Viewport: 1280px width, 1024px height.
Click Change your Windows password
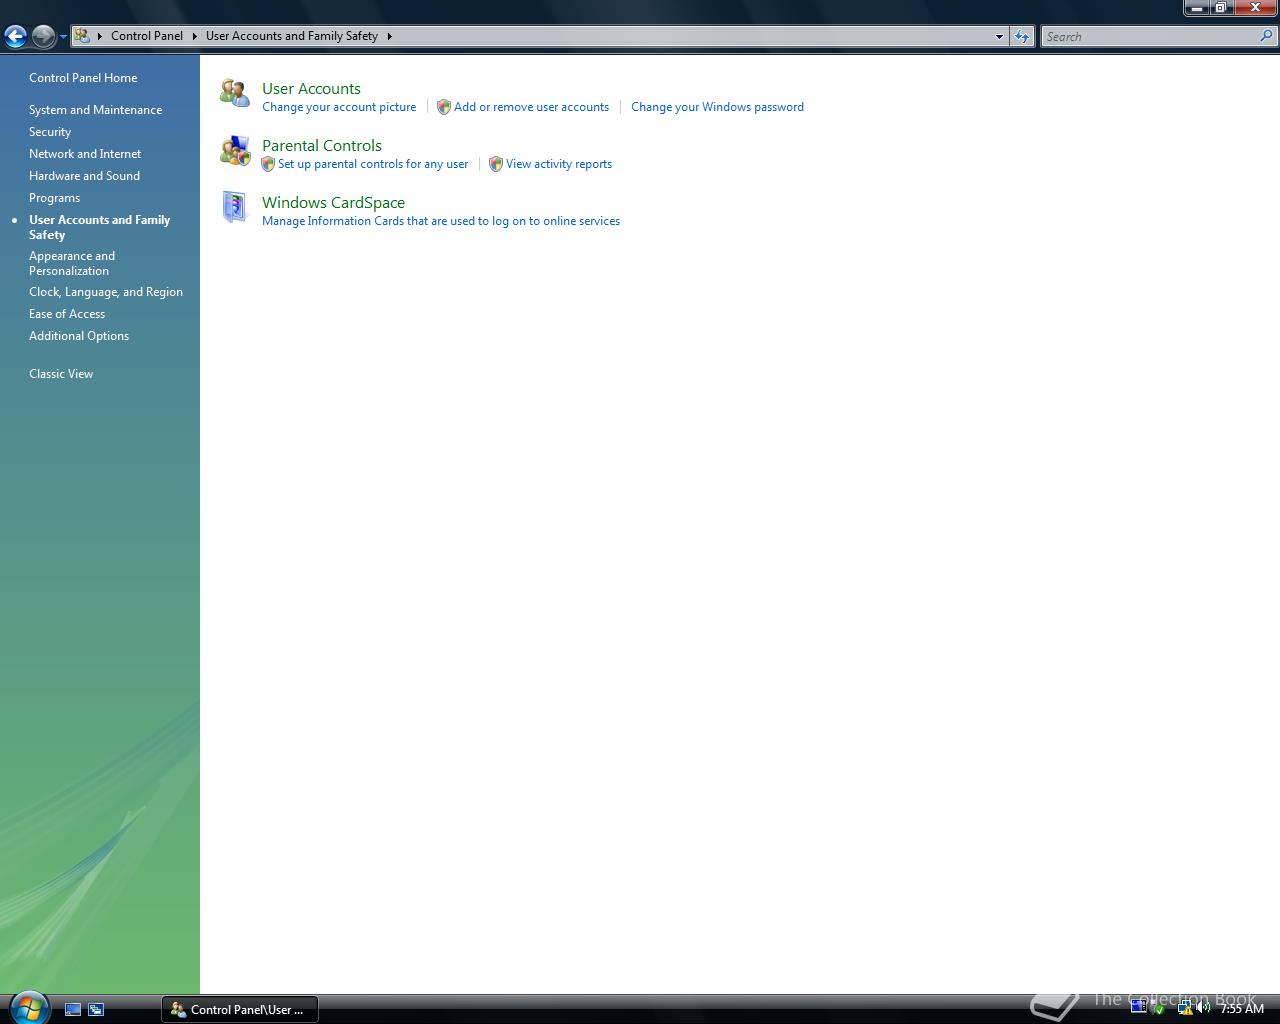[717, 107]
